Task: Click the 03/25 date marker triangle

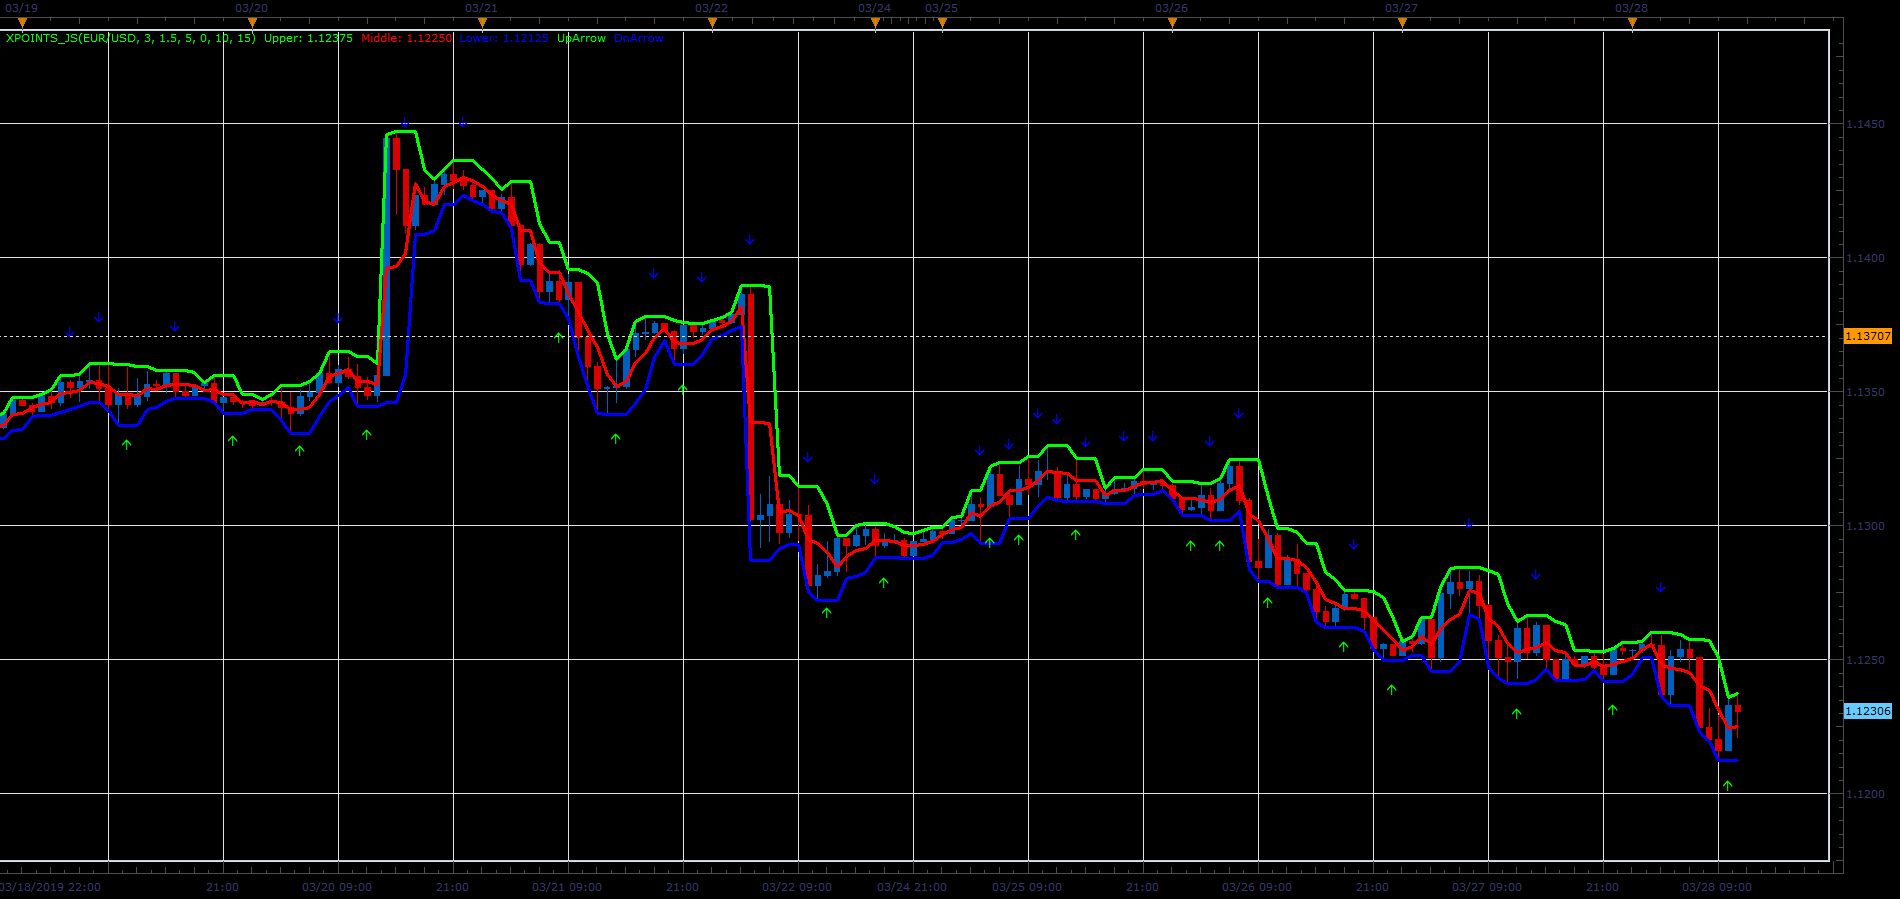Action: click(x=942, y=23)
